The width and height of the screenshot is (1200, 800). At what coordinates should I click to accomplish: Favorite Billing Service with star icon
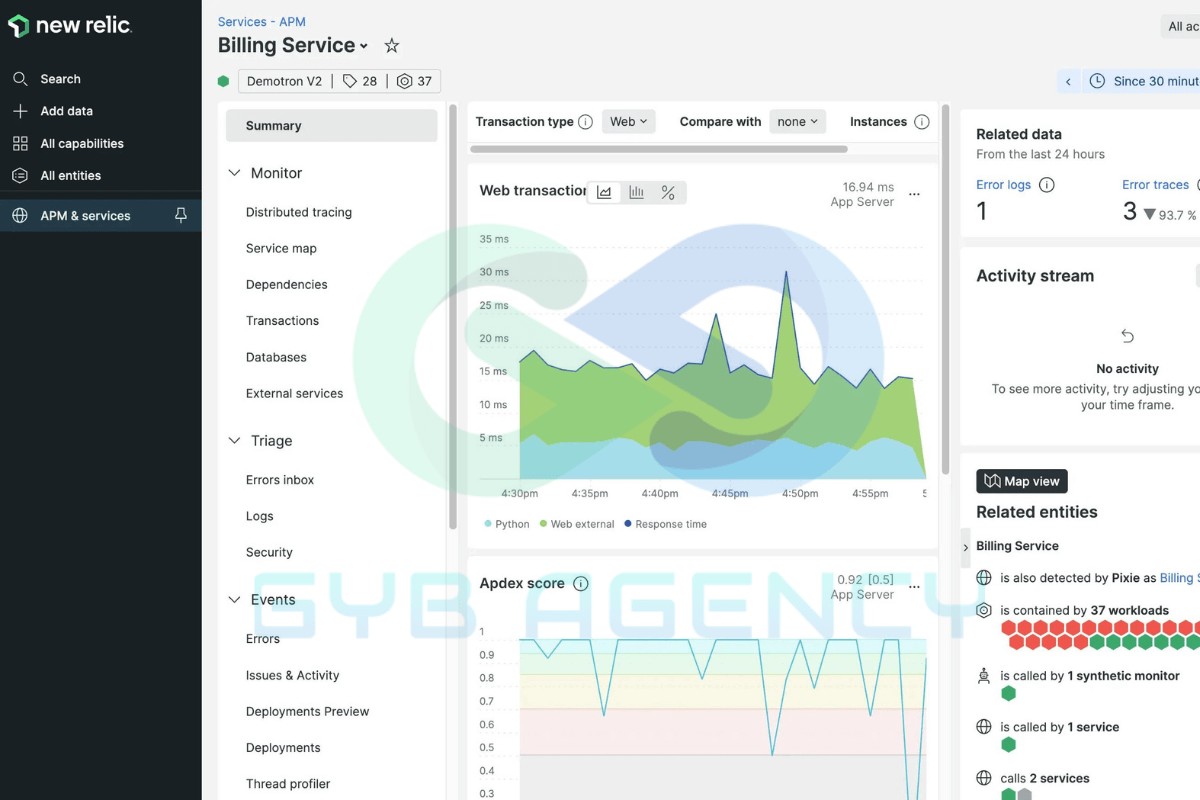click(392, 45)
